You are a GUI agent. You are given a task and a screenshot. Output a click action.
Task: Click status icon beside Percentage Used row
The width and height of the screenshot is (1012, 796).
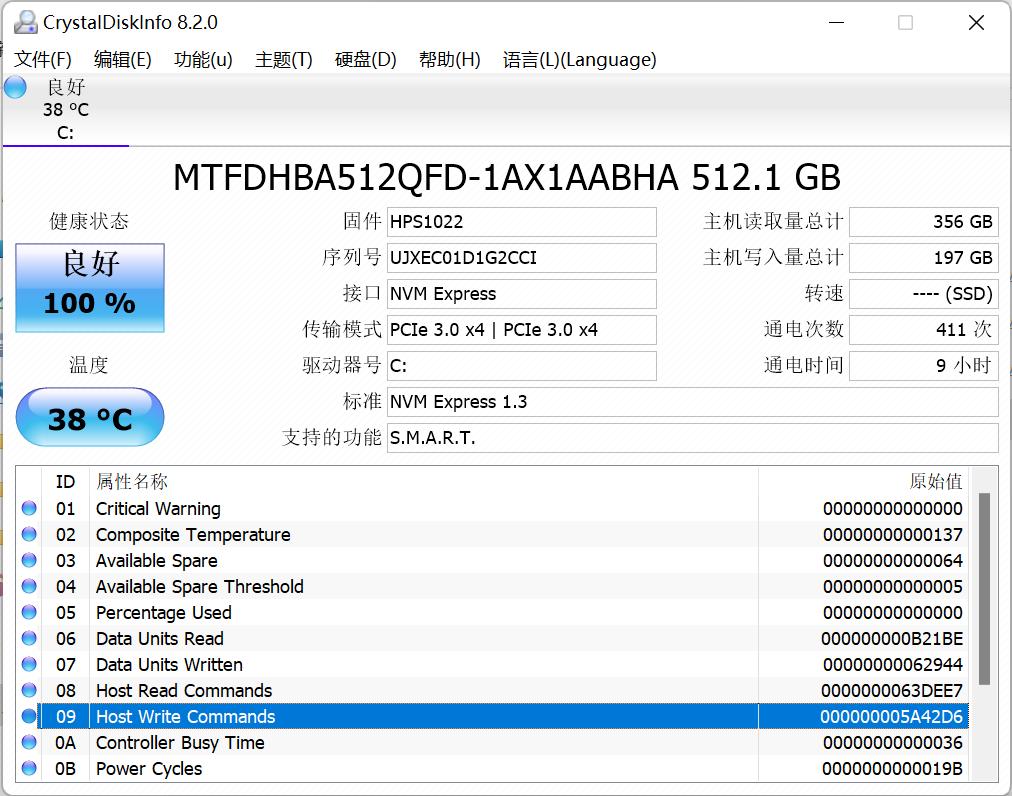pos(29,612)
